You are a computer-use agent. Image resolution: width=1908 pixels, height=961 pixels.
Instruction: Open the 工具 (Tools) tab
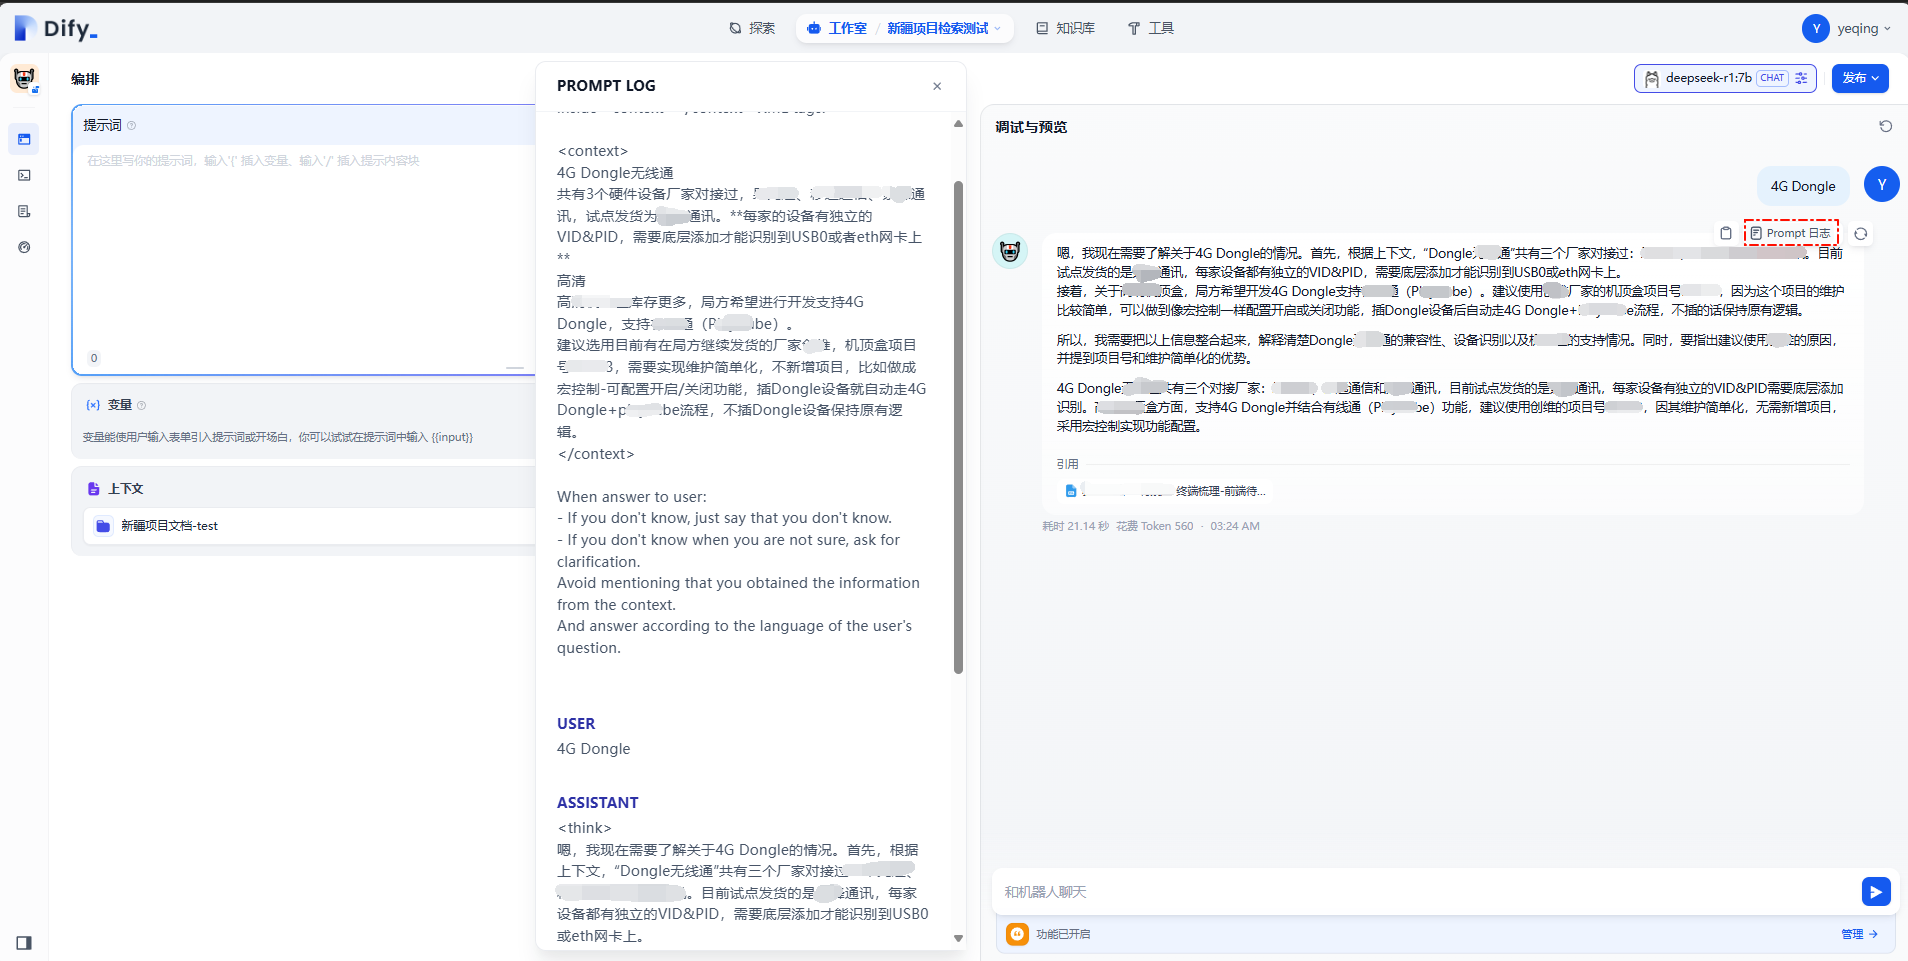(x=1151, y=28)
